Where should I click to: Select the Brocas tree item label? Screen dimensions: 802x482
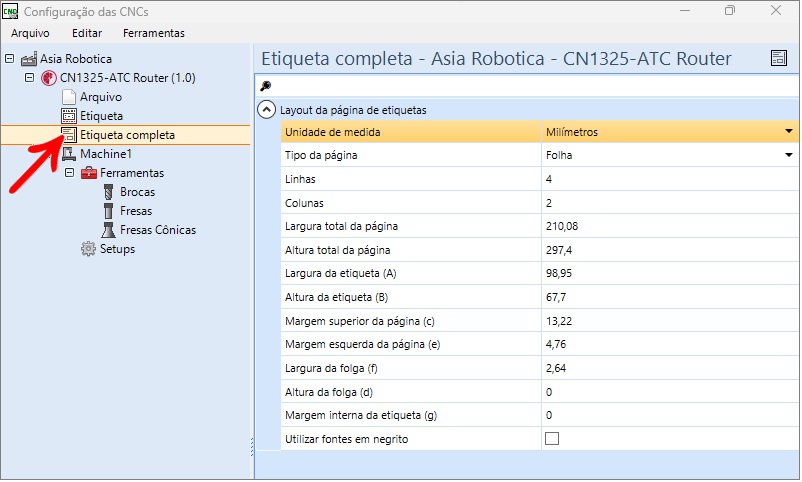tap(138, 192)
